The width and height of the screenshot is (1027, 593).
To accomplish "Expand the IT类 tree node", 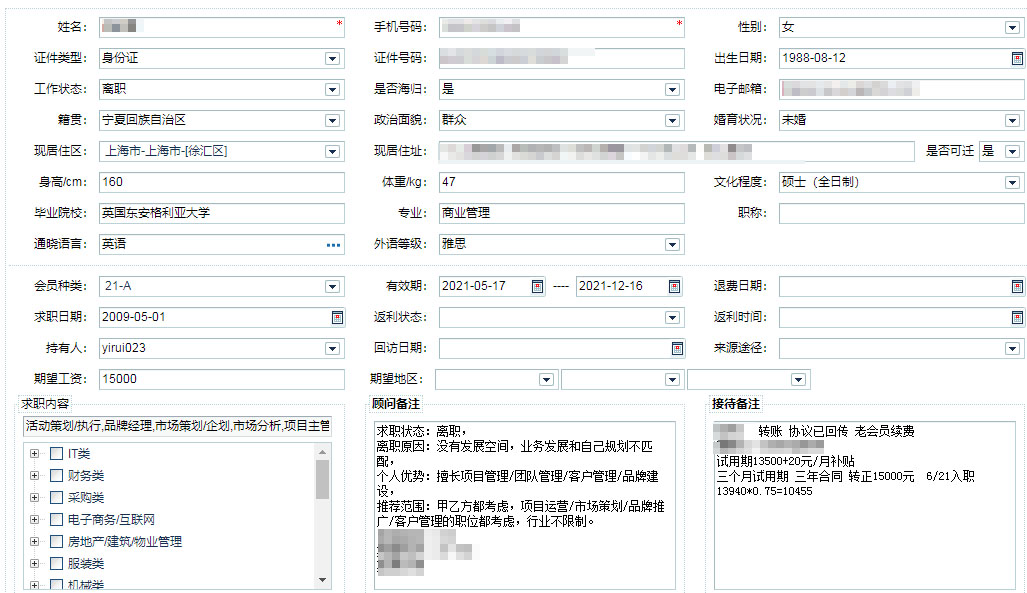I will point(34,453).
